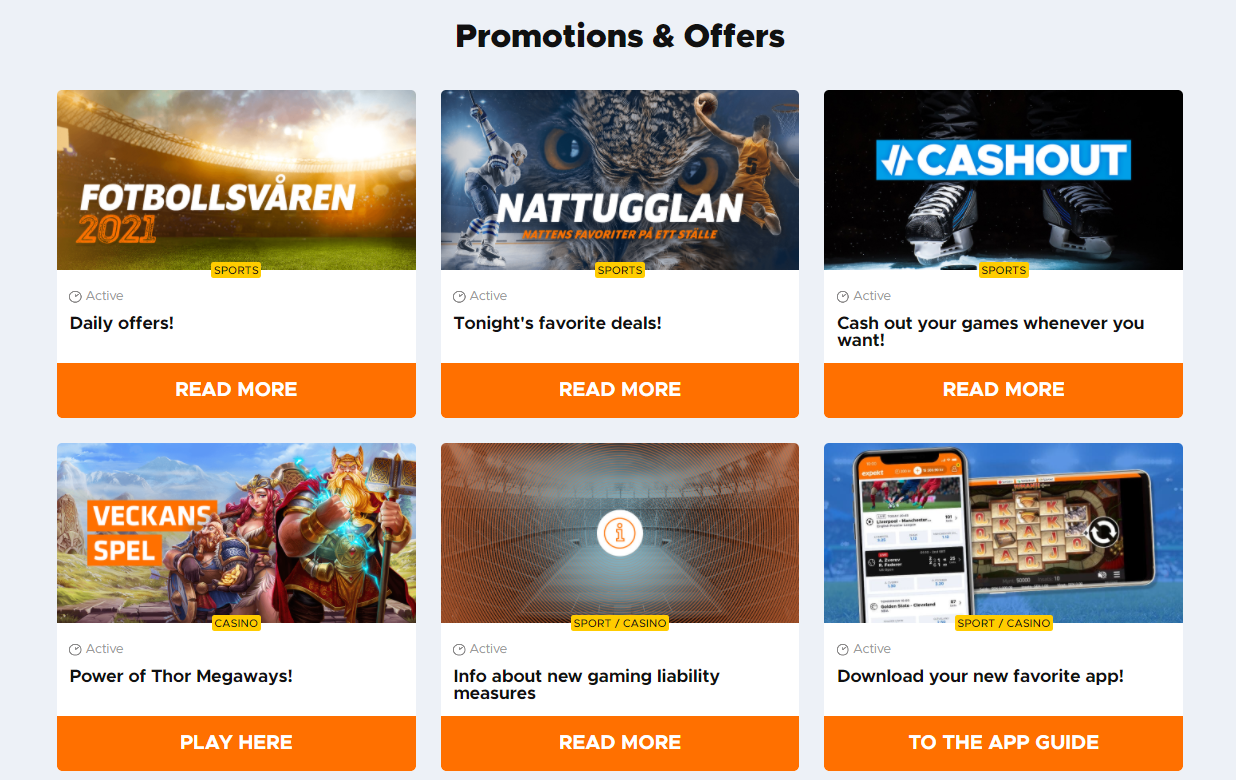The image size is (1236, 780).
Task: Click the rotate icon on the tablet screen
Action: click(x=1101, y=532)
